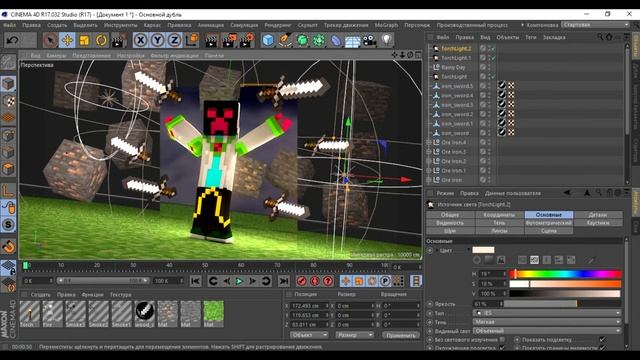Select iron_sword.5 object
The height and width of the screenshot is (360, 640).
[457, 86]
